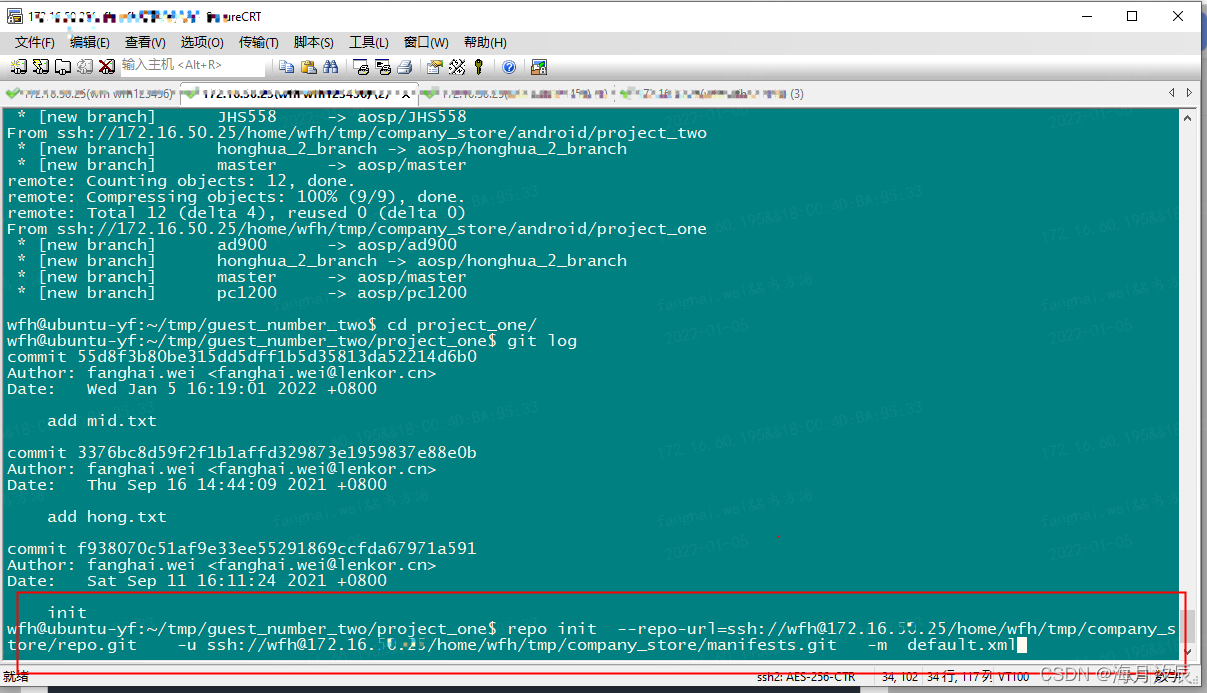Open the 文件(F) menu

point(35,42)
